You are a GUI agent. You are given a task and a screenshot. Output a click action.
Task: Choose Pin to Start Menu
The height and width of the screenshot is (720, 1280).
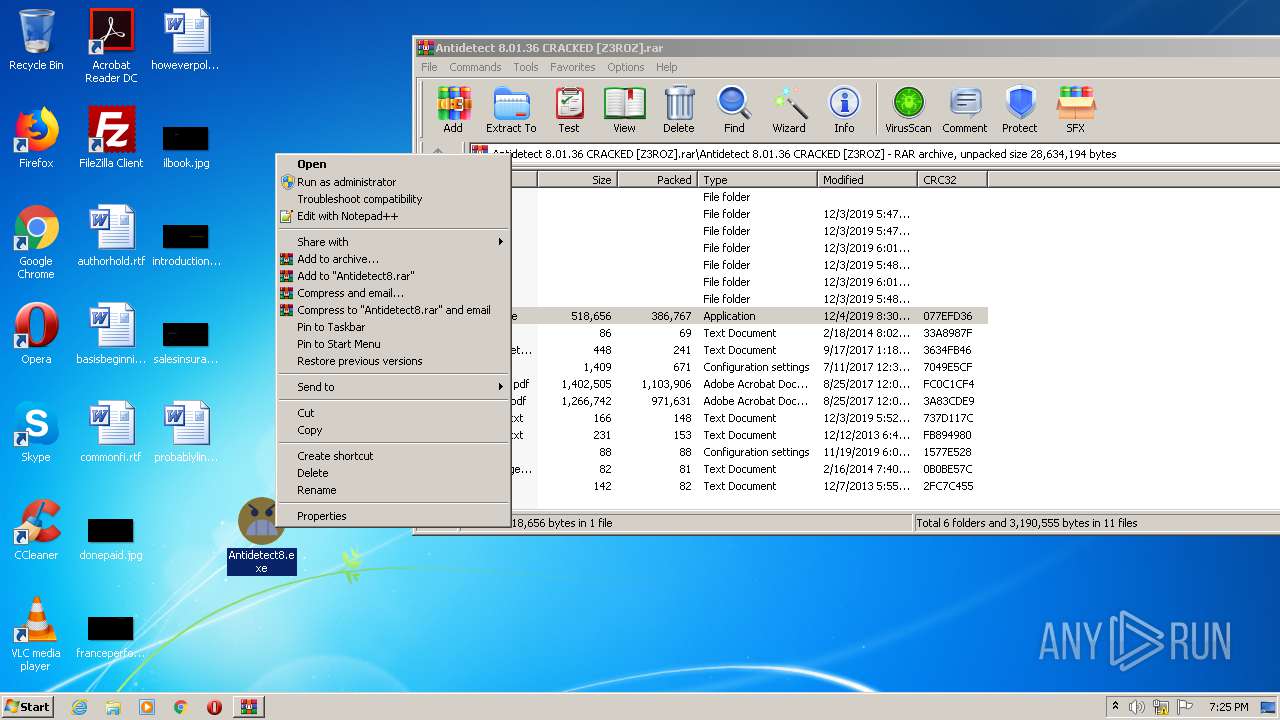click(393, 344)
